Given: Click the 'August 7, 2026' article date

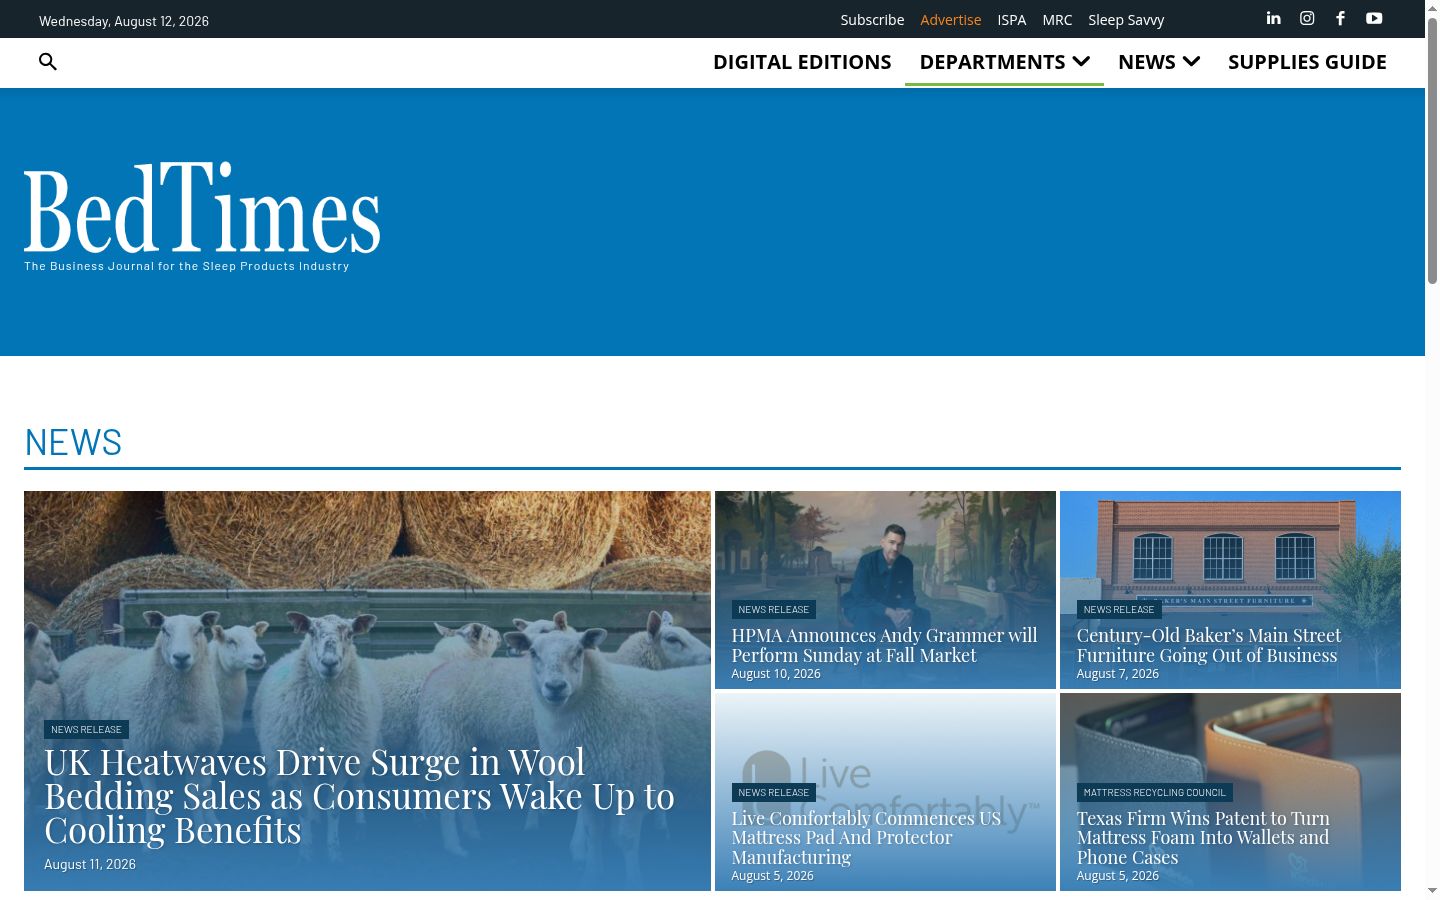Looking at the screenshot, I should (x=1118, y=674).
